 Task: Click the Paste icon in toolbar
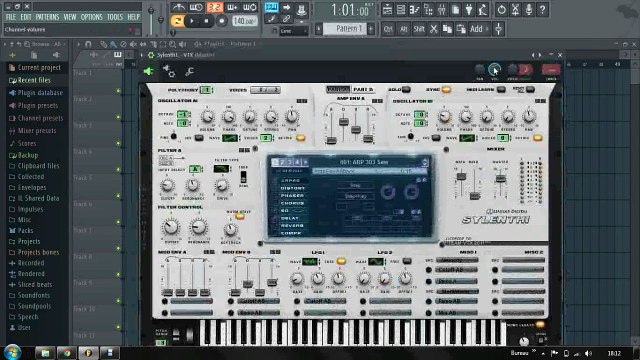click(x=461, y=29)
